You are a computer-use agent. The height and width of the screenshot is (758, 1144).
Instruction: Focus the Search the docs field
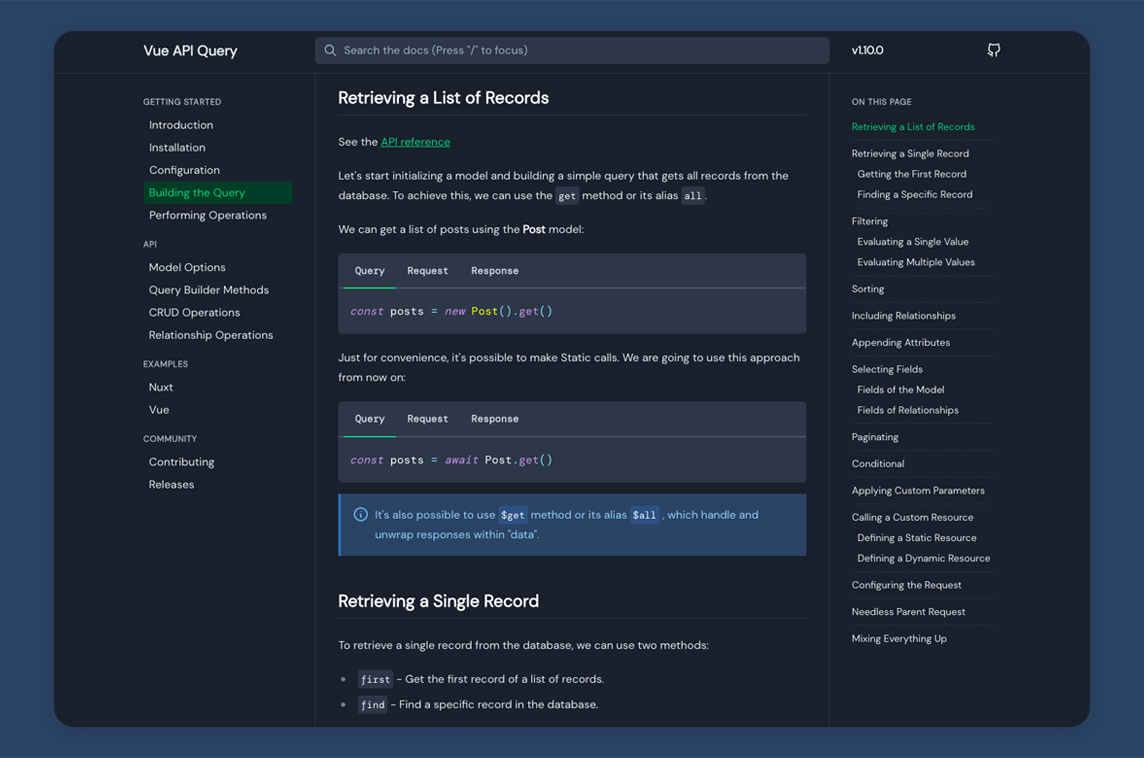point(572,50)
